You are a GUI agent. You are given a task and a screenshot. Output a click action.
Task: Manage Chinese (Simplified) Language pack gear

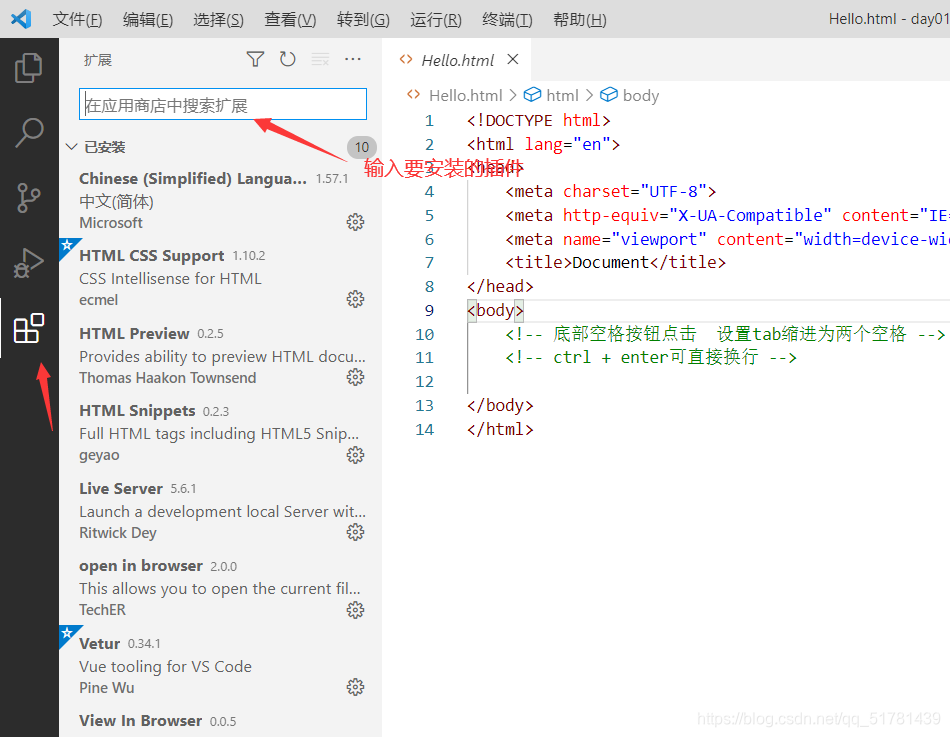(x=355, y=222)
